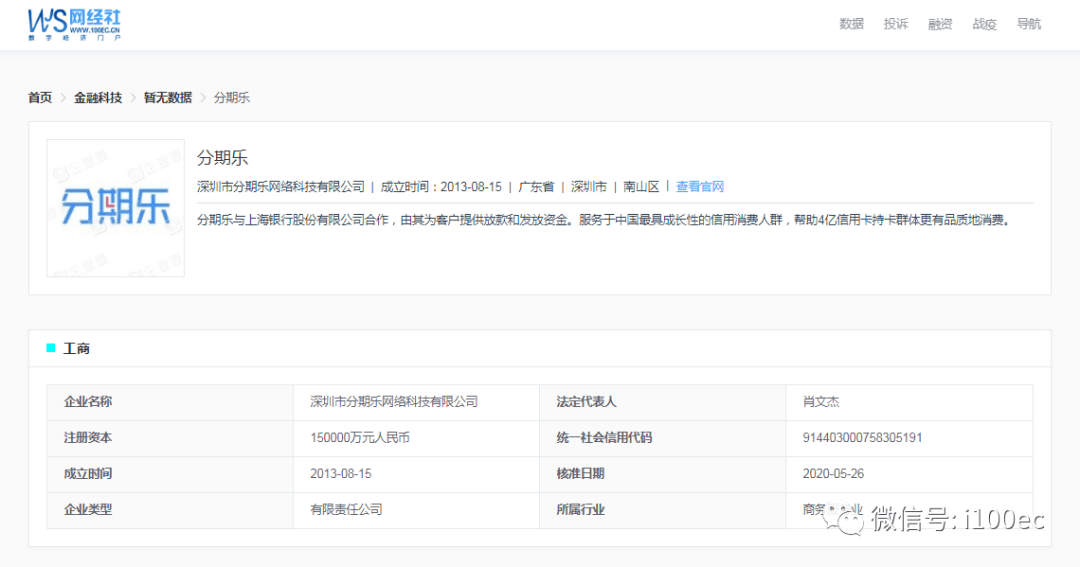This screenshot has height=567, width=1080.
Task: Select the 914403000758305191 credit code
Action: coord(862,438)
